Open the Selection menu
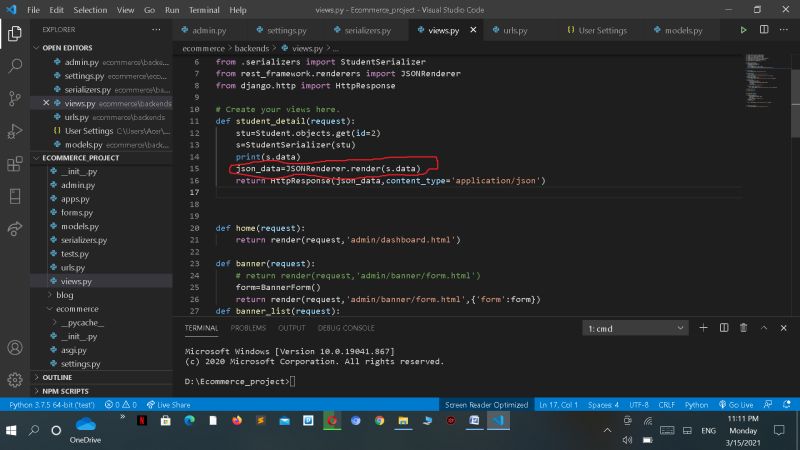This screenshot has height=450, width=800. coord(90,10)
